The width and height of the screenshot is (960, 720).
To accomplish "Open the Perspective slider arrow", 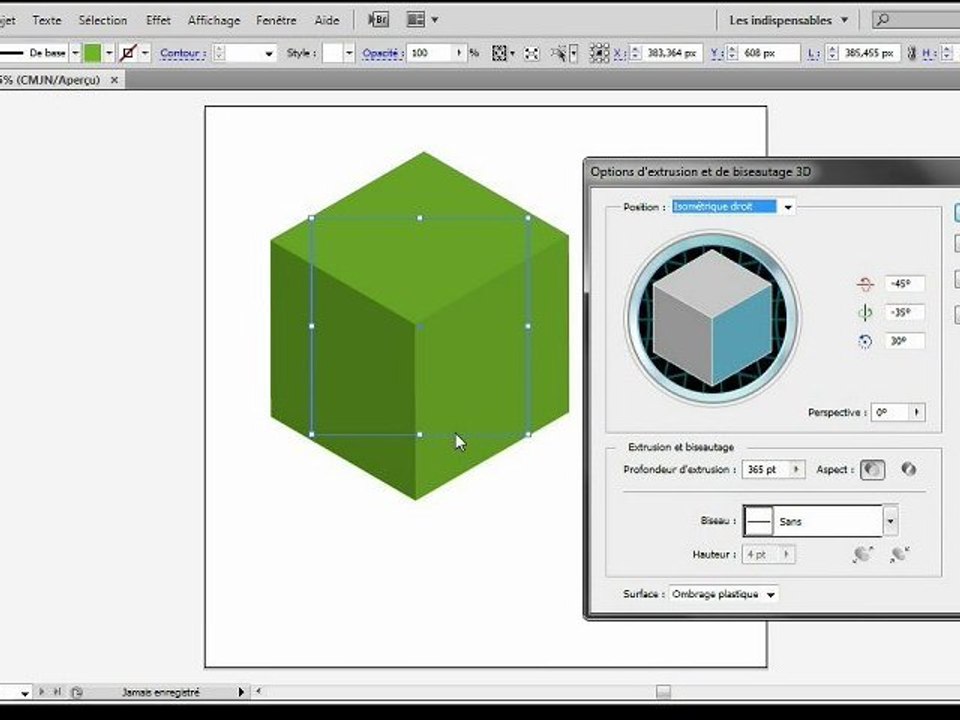I will [x=917, y=413].
